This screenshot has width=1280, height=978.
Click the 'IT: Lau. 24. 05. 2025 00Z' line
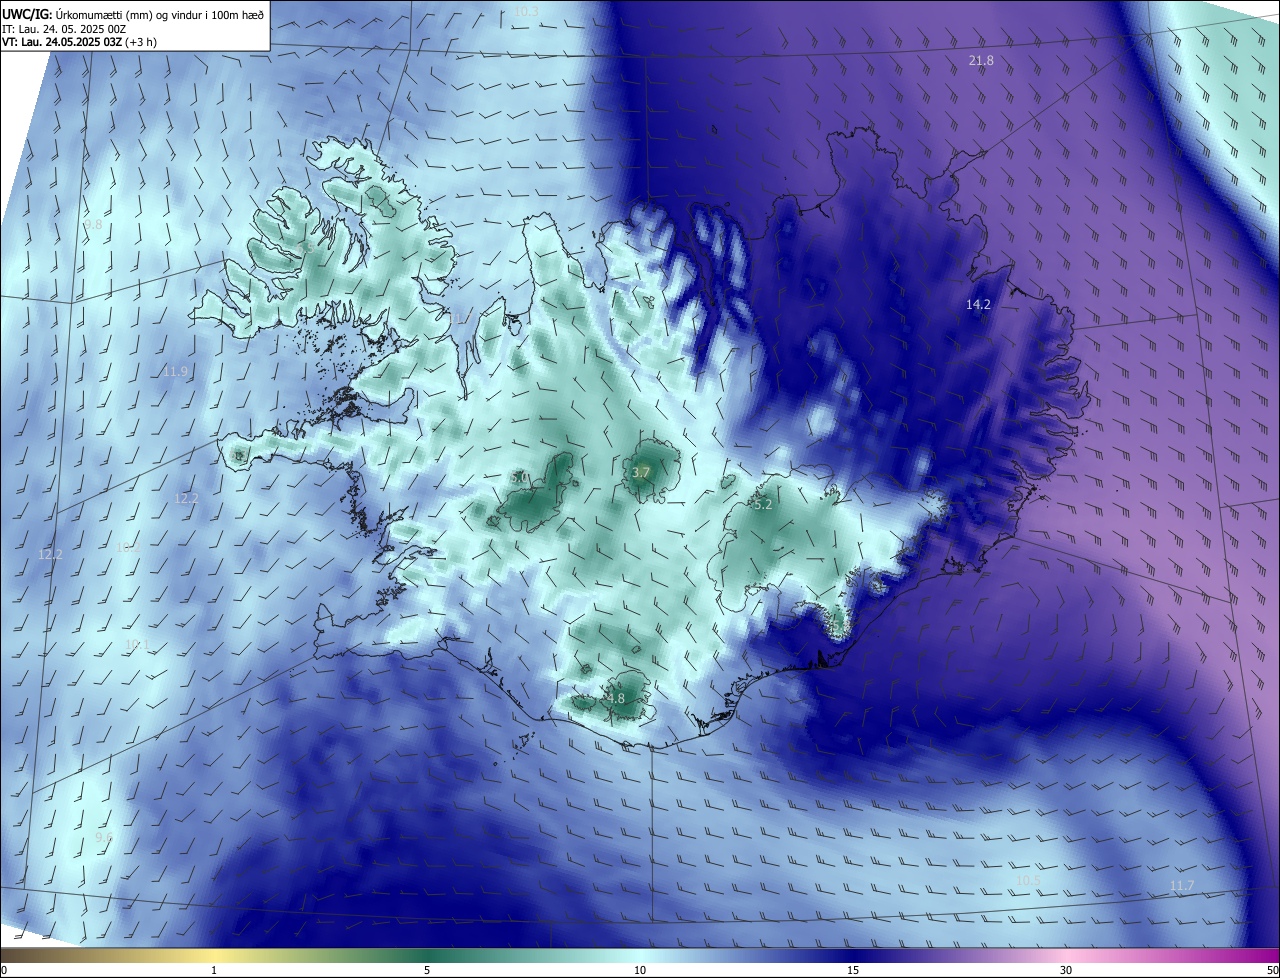(x=62, y=28)
